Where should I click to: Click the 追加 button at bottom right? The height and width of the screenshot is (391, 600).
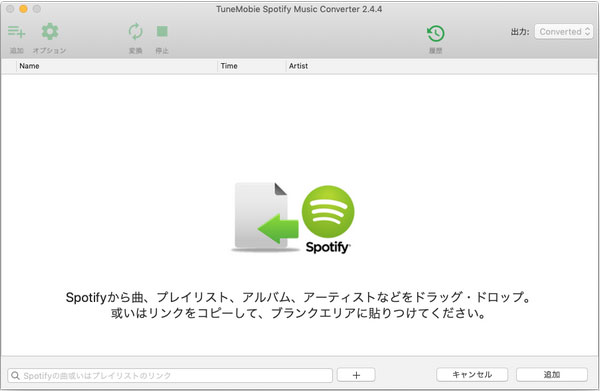(x=552, y=375)
